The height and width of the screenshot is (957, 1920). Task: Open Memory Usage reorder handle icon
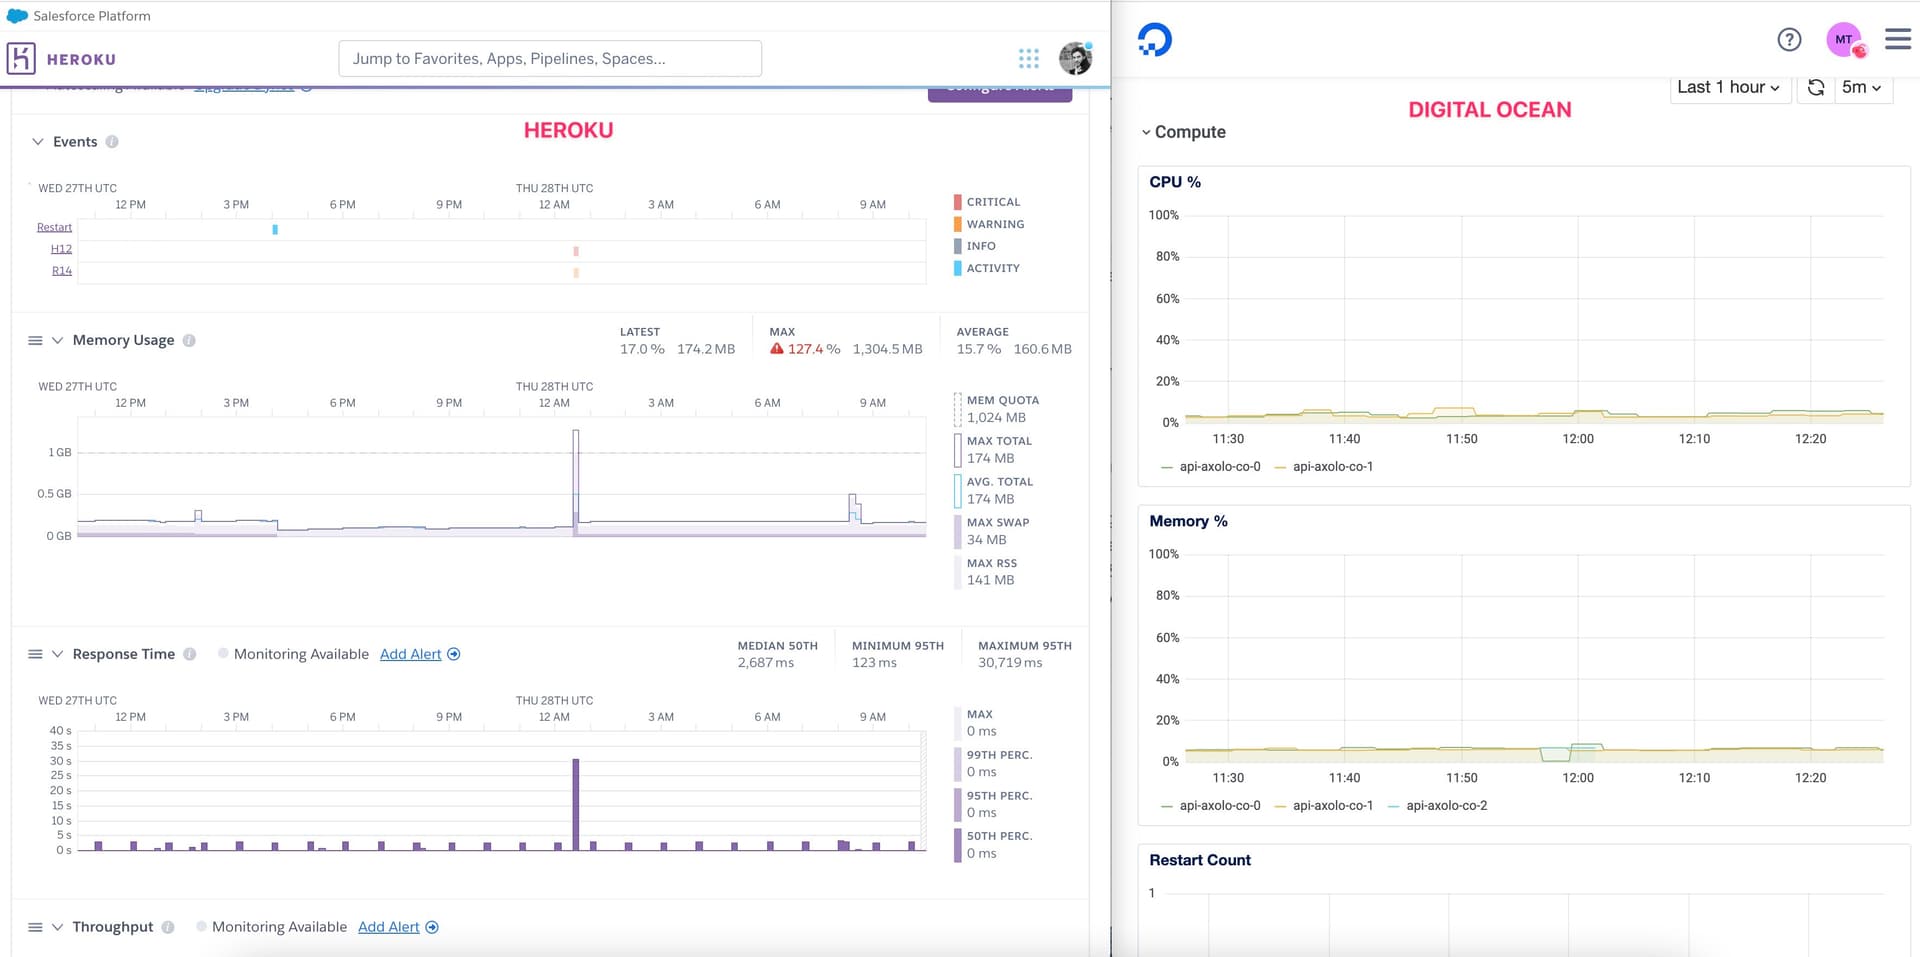click(35, 340)
